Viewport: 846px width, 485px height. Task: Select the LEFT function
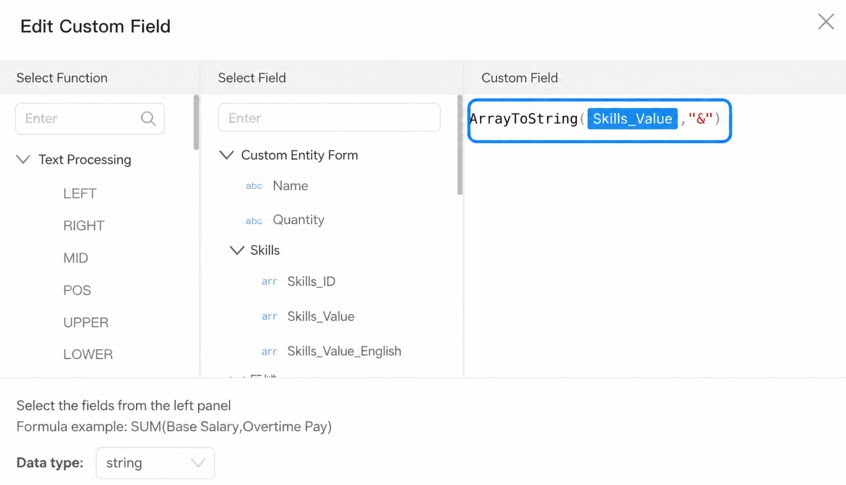click(x=80, y=194)
